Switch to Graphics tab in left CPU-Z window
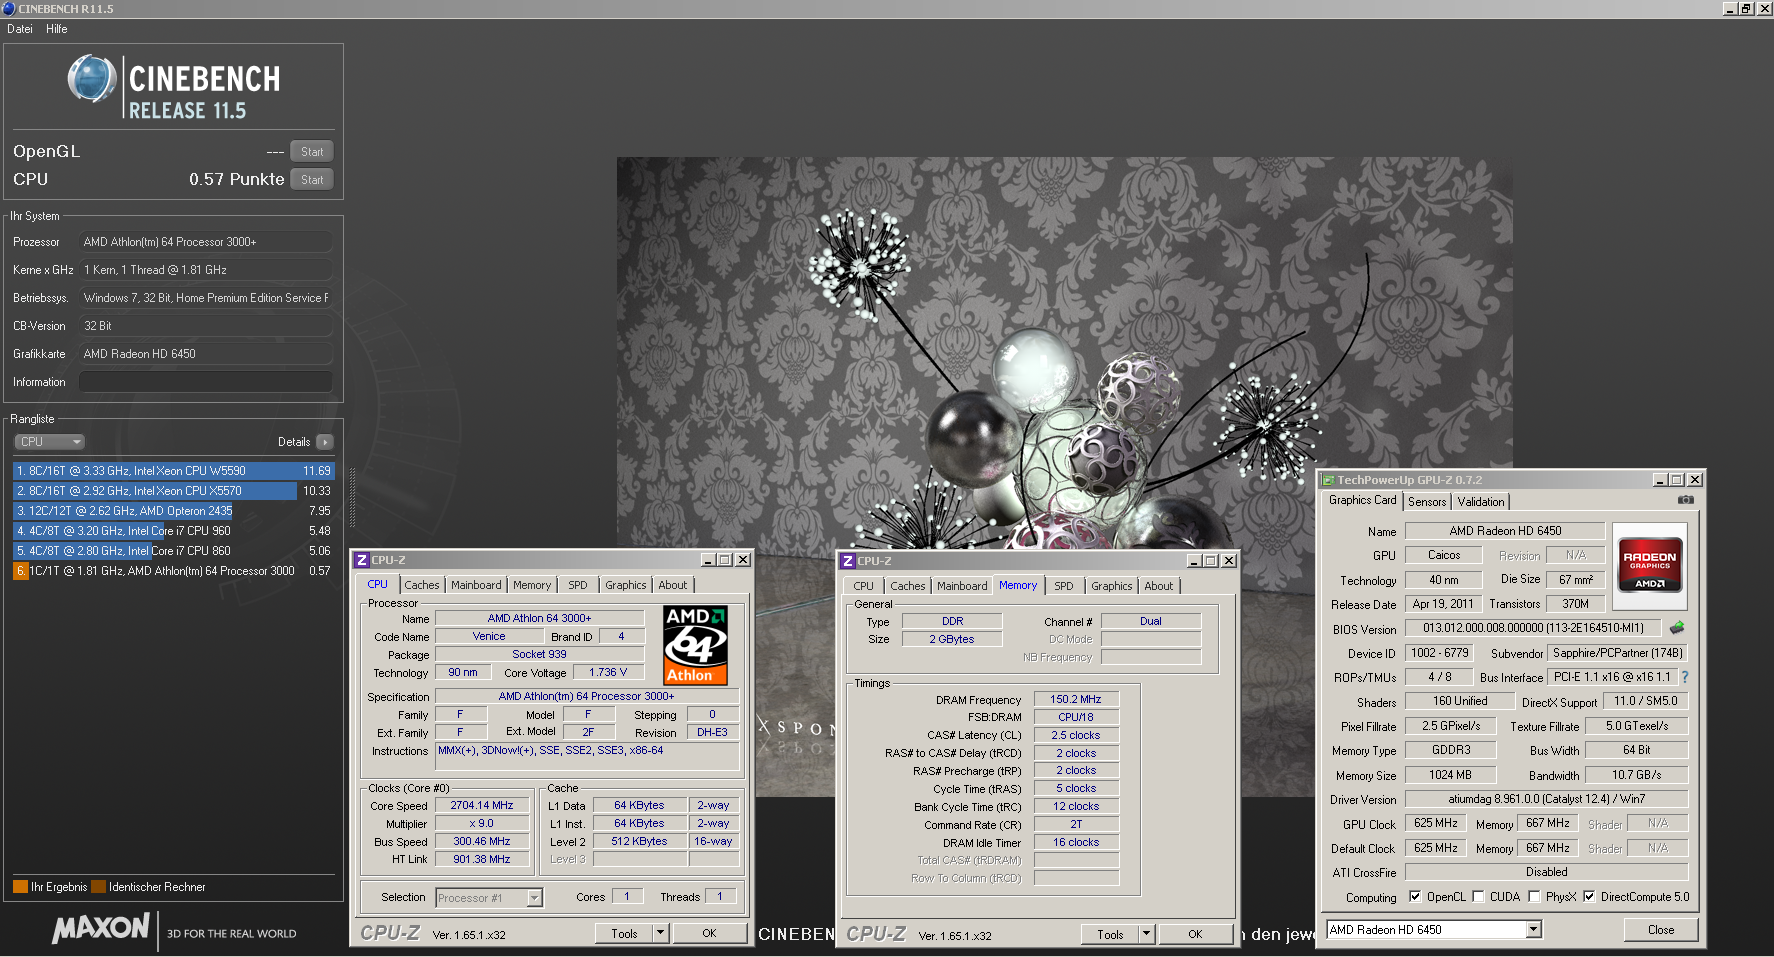1774x957 pixels. click(626, 586)
